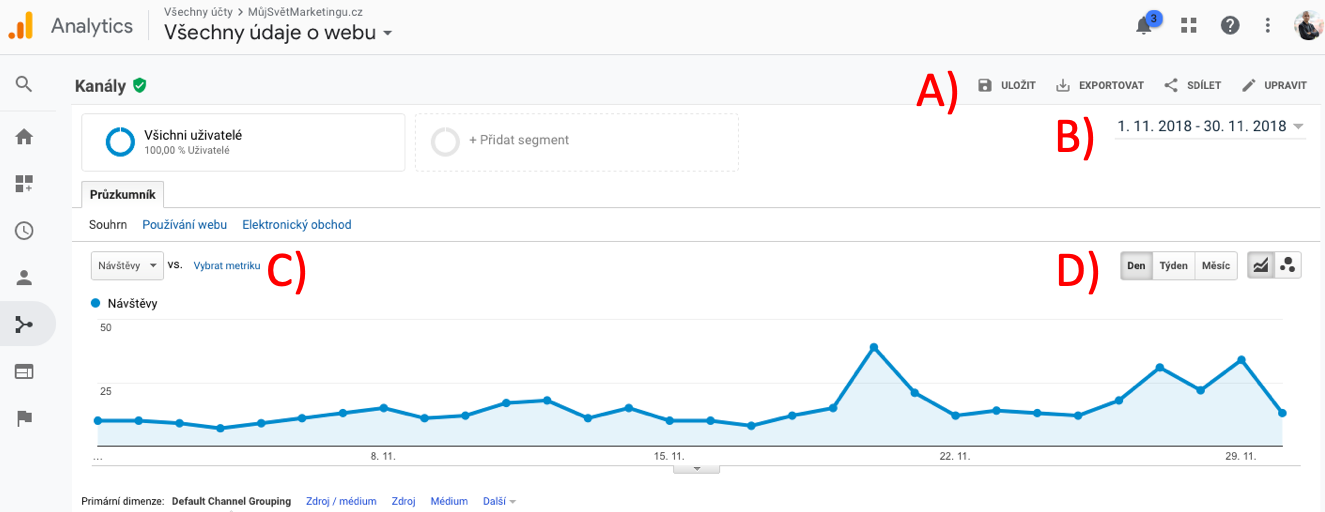The height and width of the screenshot is (512, 1325).
Task: Open Behavior window icon in sidebar
Action: point(24,371)
